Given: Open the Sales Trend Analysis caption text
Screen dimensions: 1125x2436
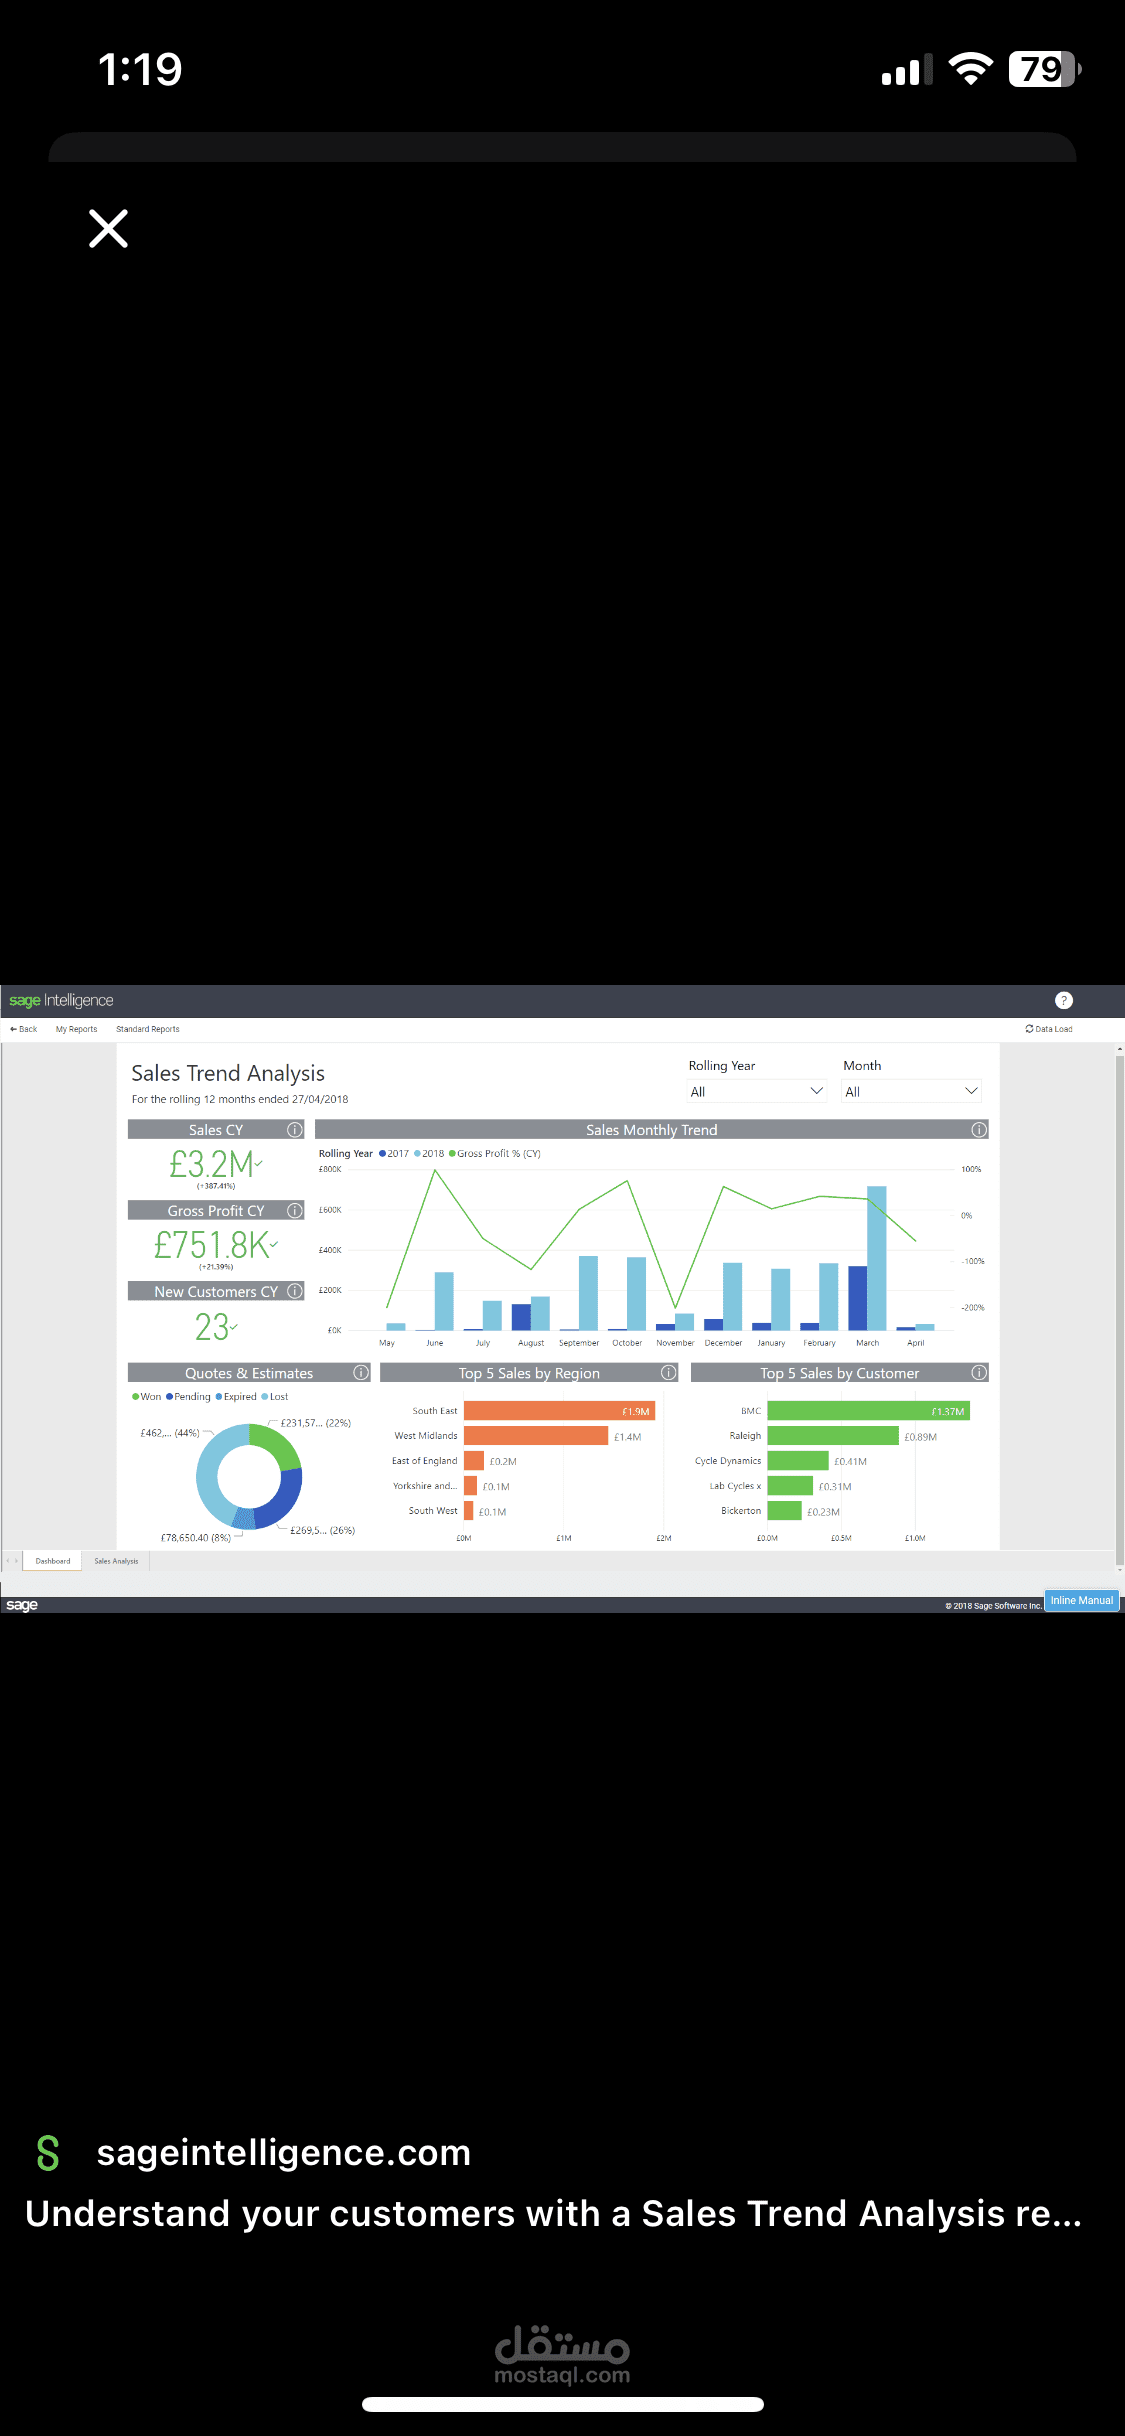Looking at the screenshot, I should coord(553,2213).
